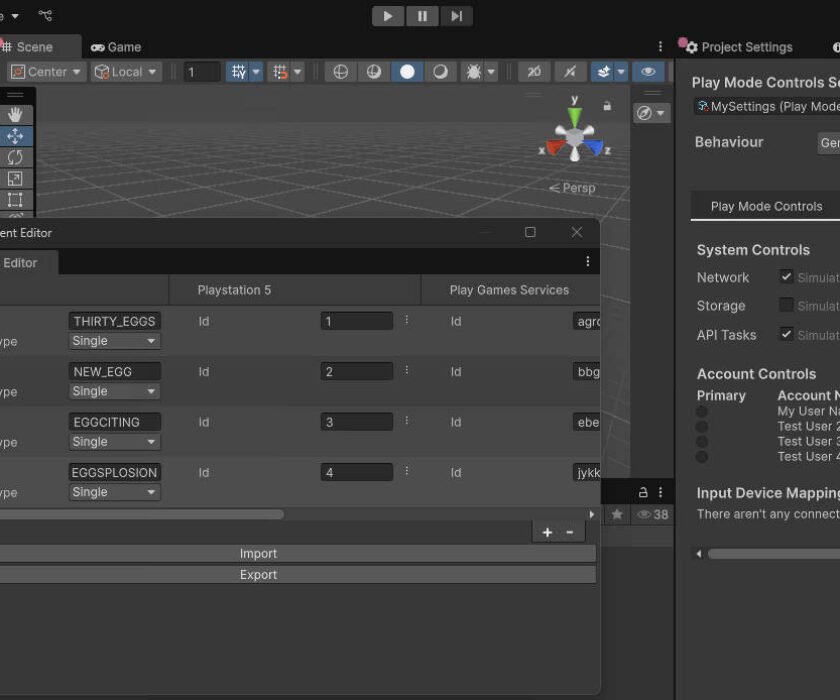The width and height of the screenshot is (840, 700).
Task: Click the Export button
Action: 258,574
